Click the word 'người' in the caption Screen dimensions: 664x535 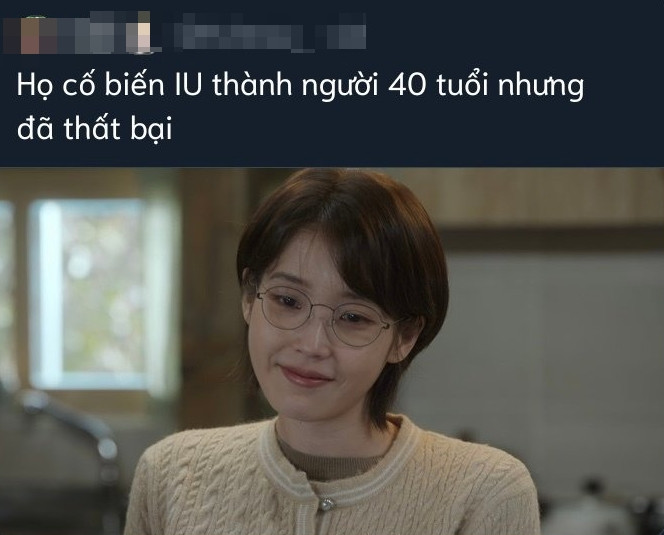(340, 87)
